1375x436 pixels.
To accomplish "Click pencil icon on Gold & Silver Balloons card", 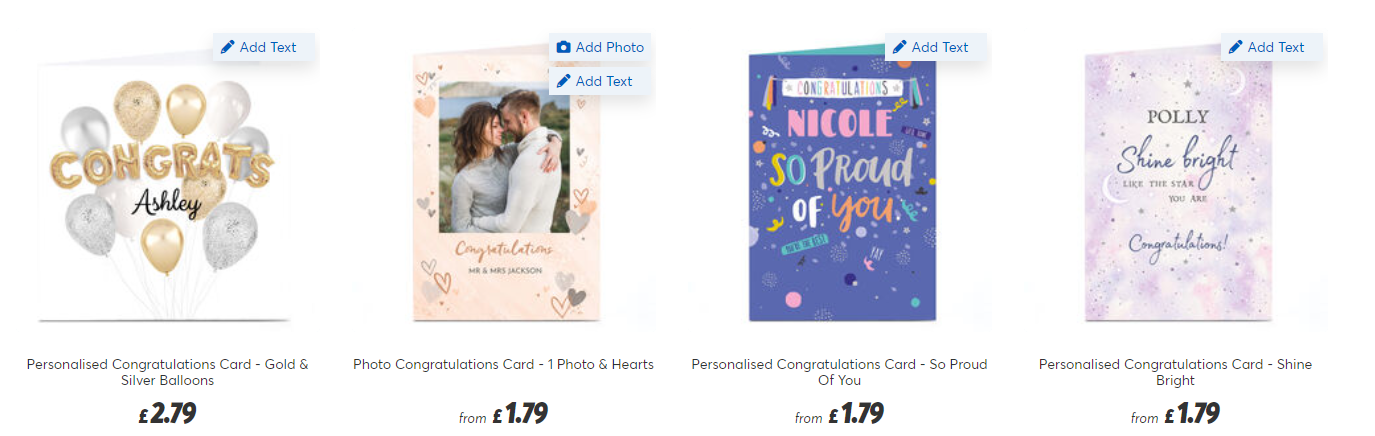I will (x=228, y=47).
